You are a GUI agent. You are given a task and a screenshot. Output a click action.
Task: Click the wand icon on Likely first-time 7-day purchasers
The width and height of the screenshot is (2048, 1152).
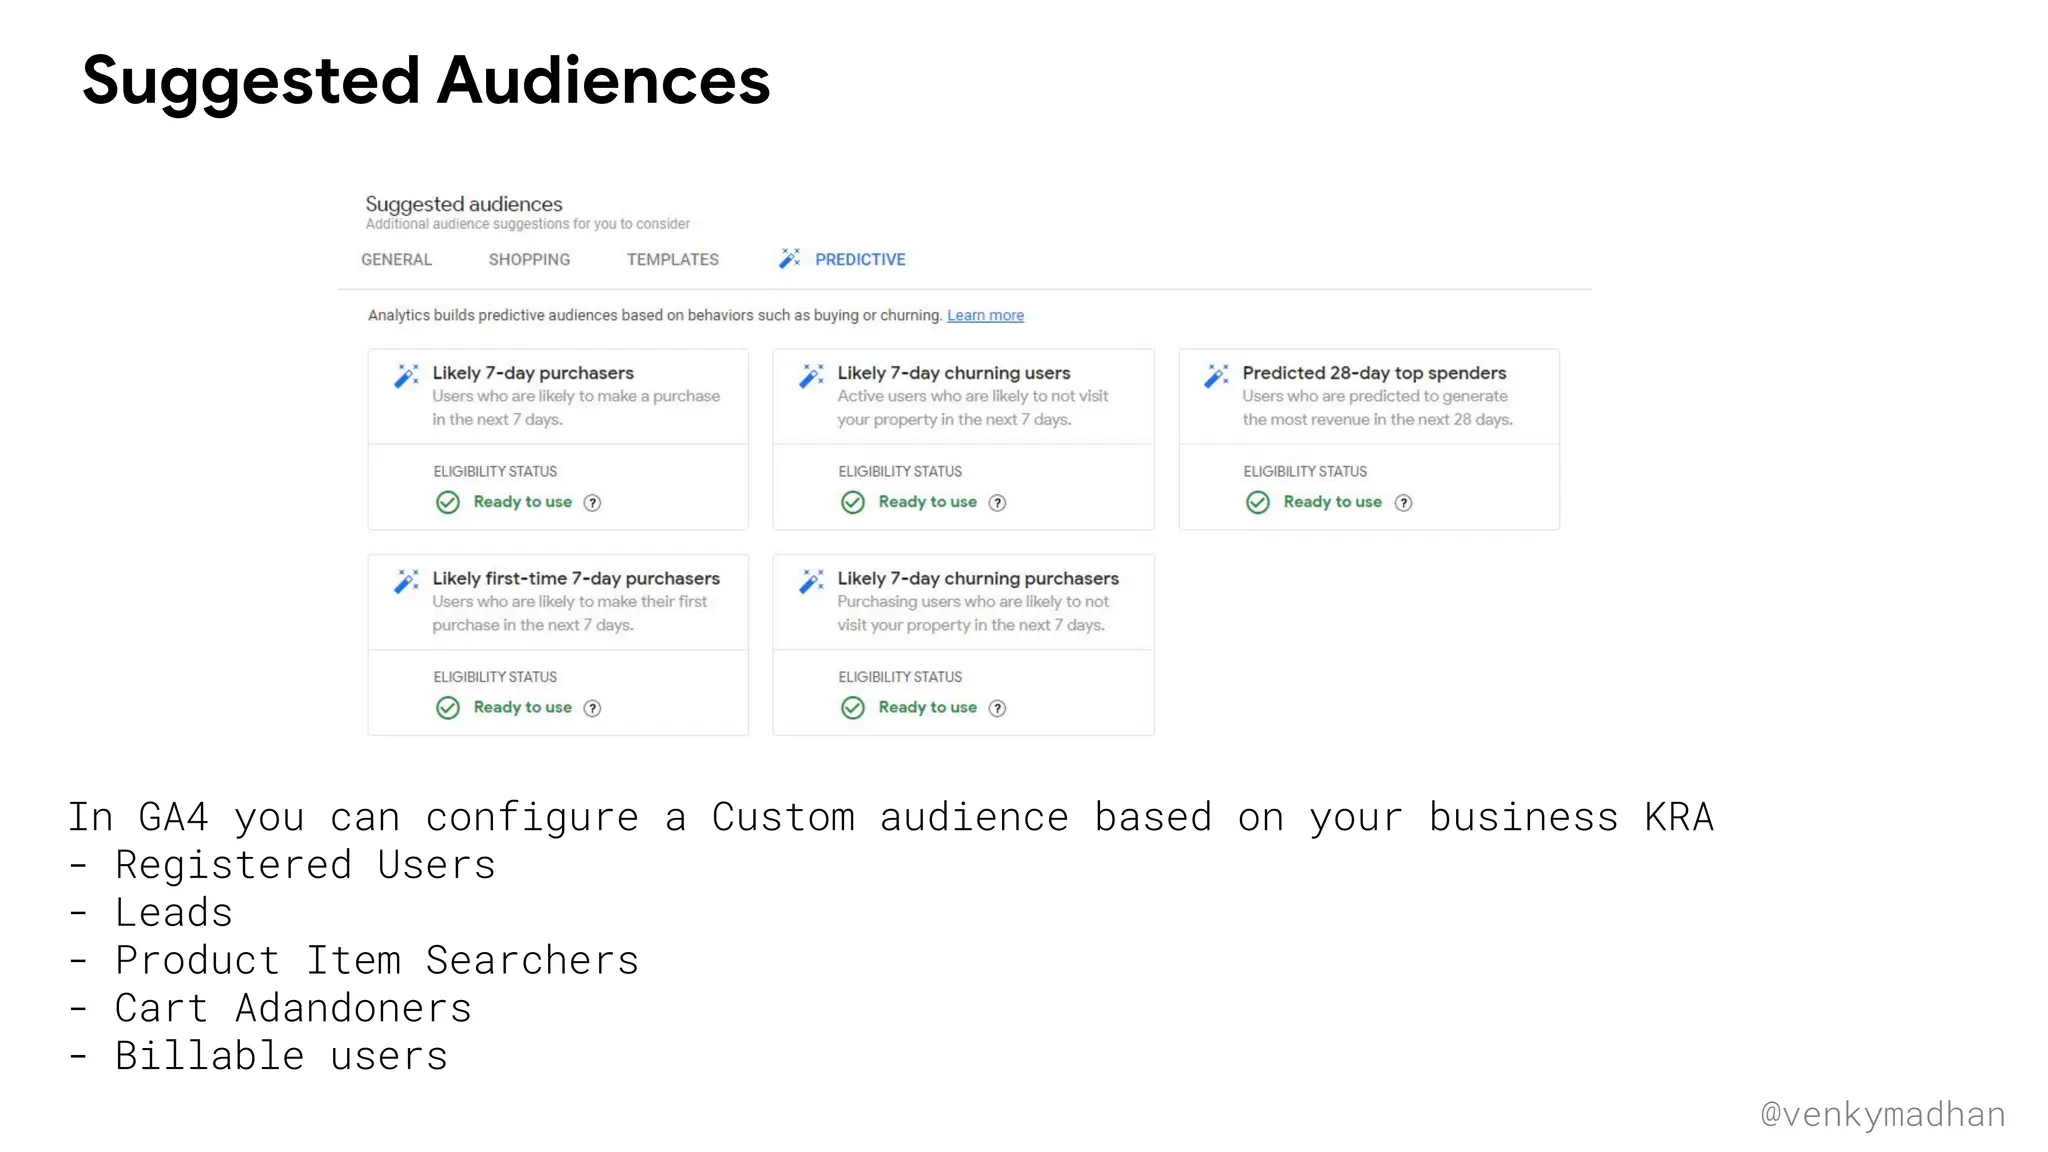point(406,581)
